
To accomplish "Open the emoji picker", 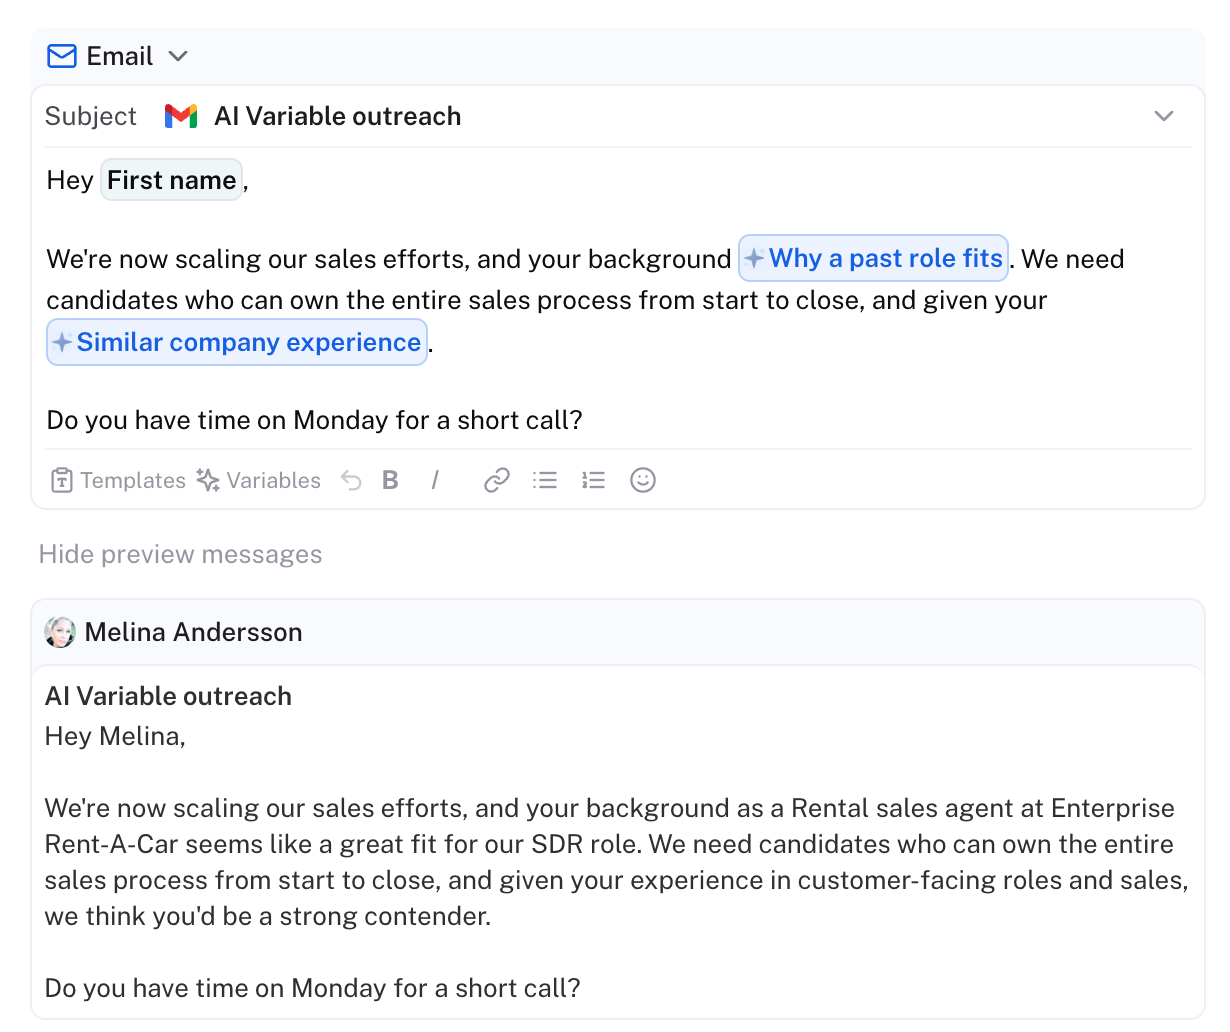I will (643, 480).
